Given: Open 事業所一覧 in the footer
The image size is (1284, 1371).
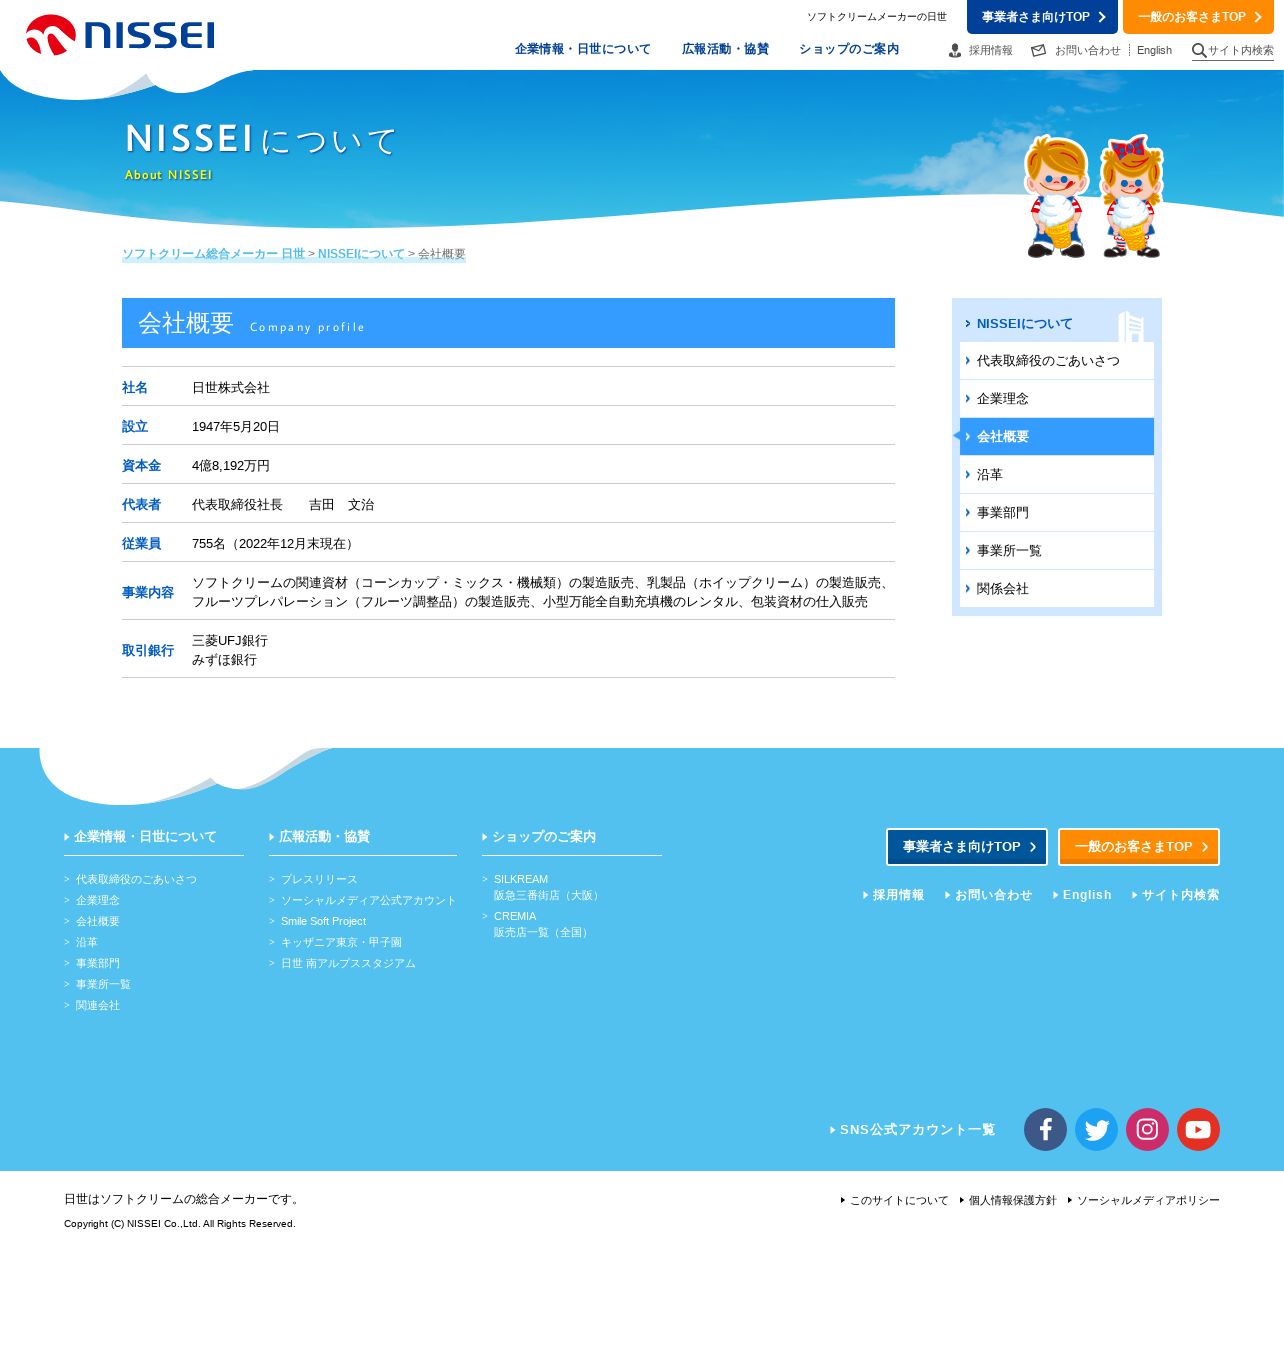Looking at the screenshot, I should click(x=103, y=985).
